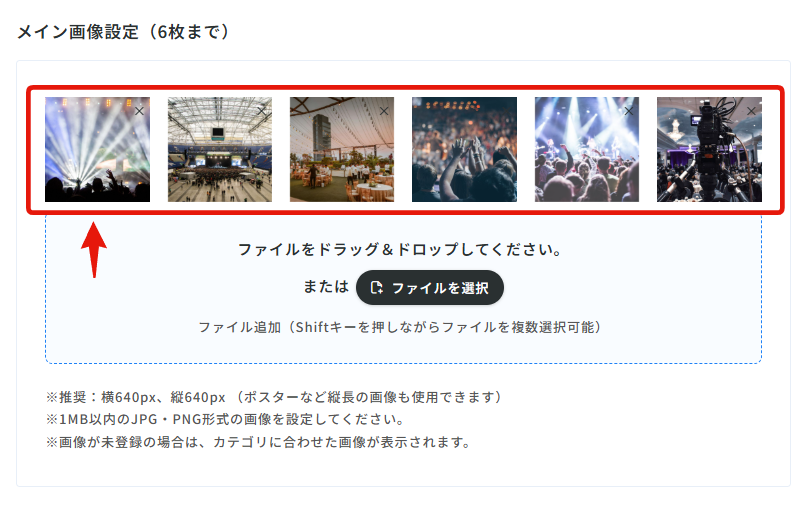This screenshot has height=520, width=810.
Task: Delete the band concert crowd photo
Action: pyautogui.click(x=629, y=111)
